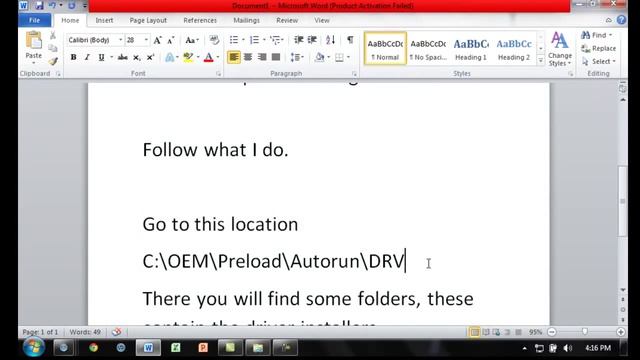Viewport: 640px width, 360px height.
Task: Switch to Print Layout view
Action: tap(474, 332)
